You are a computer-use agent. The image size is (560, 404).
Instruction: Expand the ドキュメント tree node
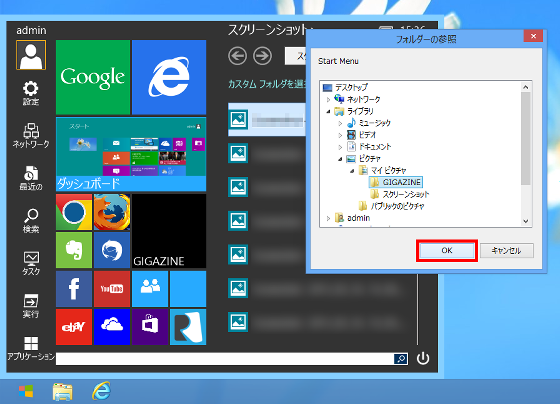pyautogui.click(x=340, y=147)
